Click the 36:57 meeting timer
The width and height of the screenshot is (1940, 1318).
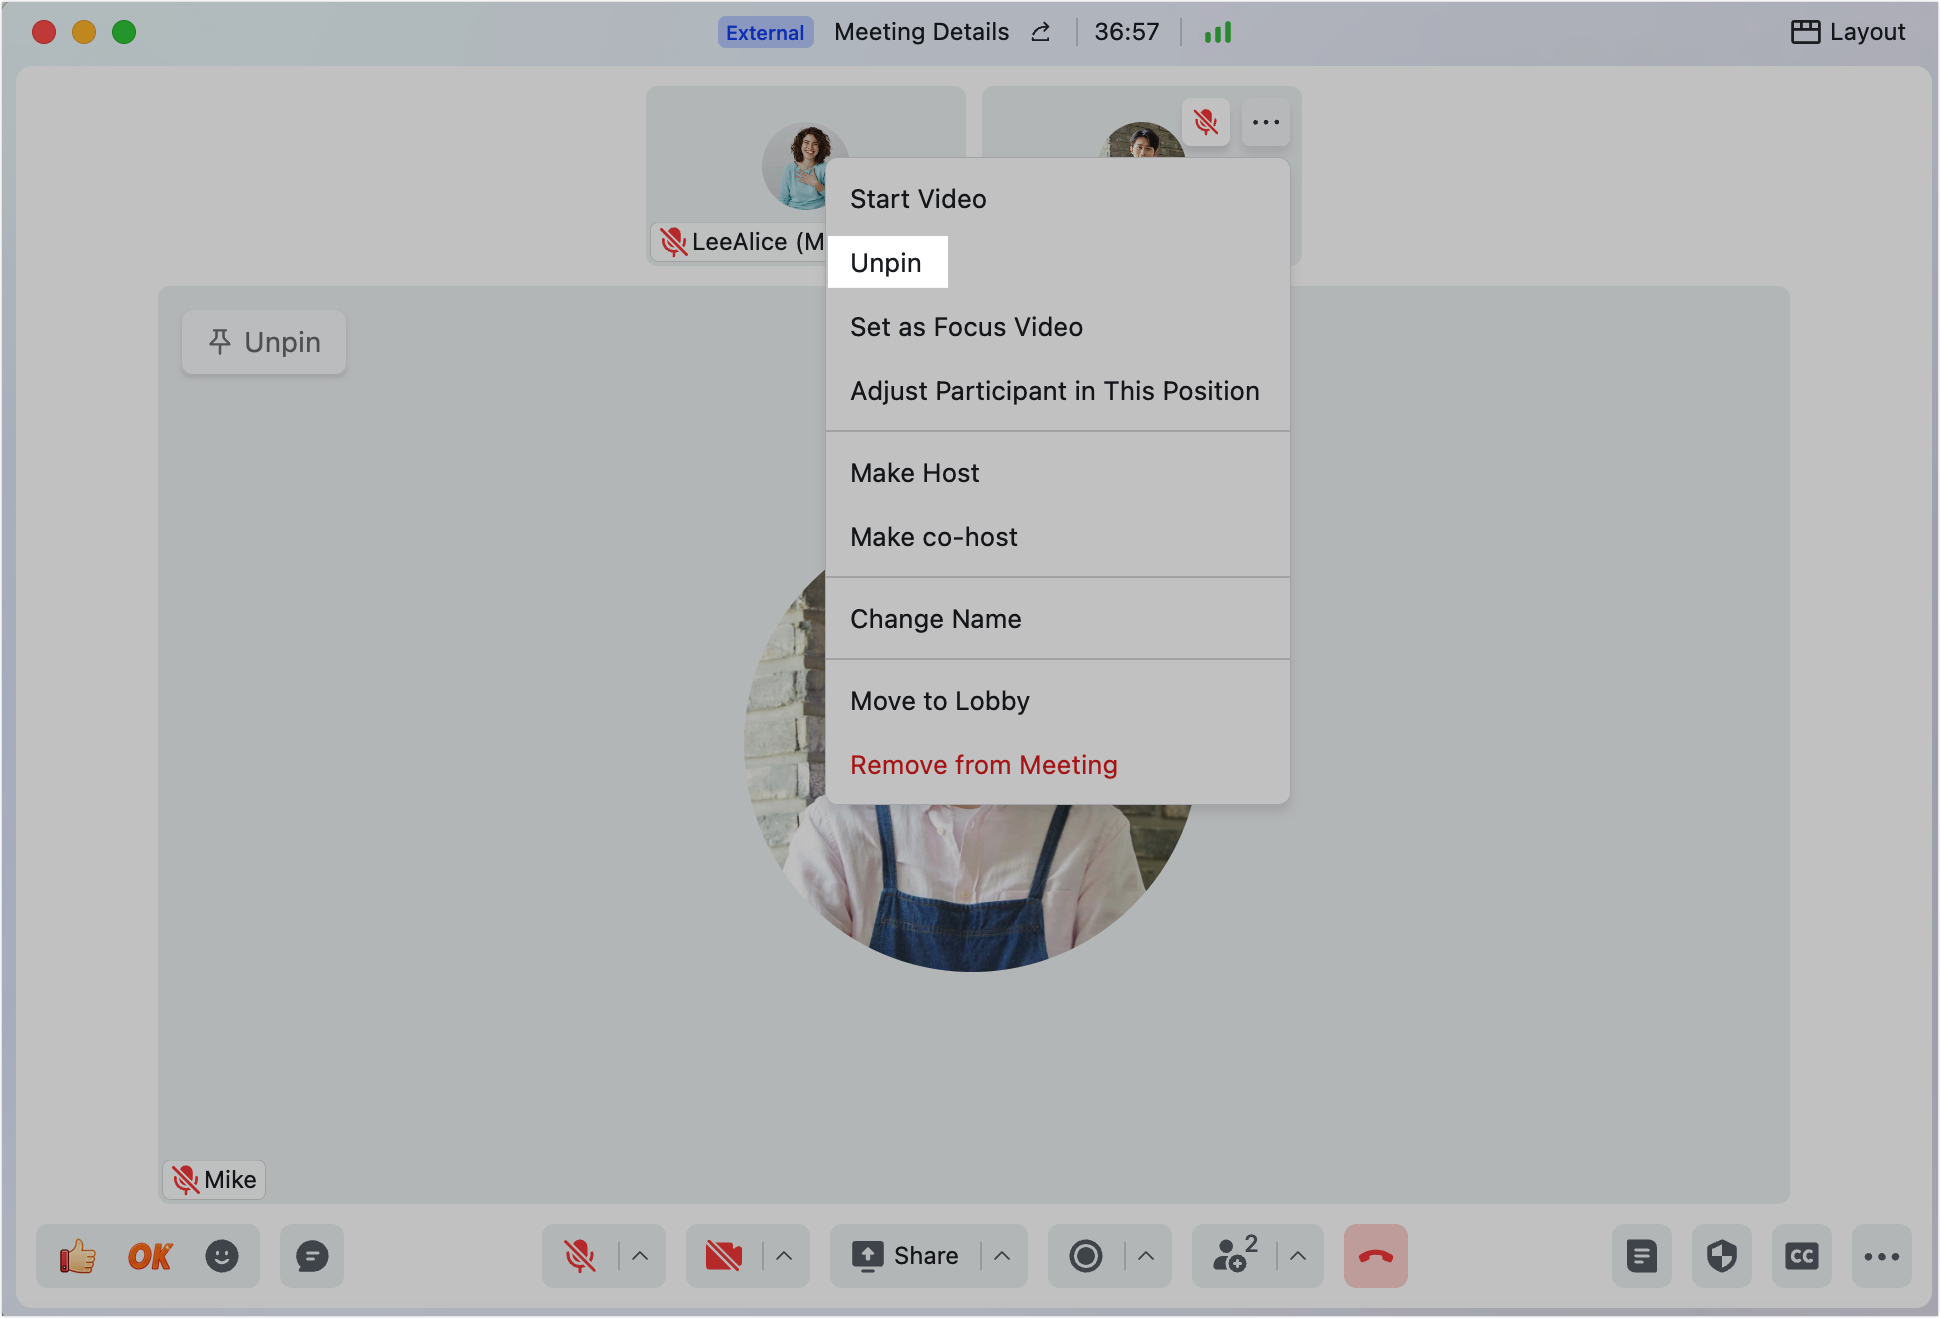click(1127, 32)
